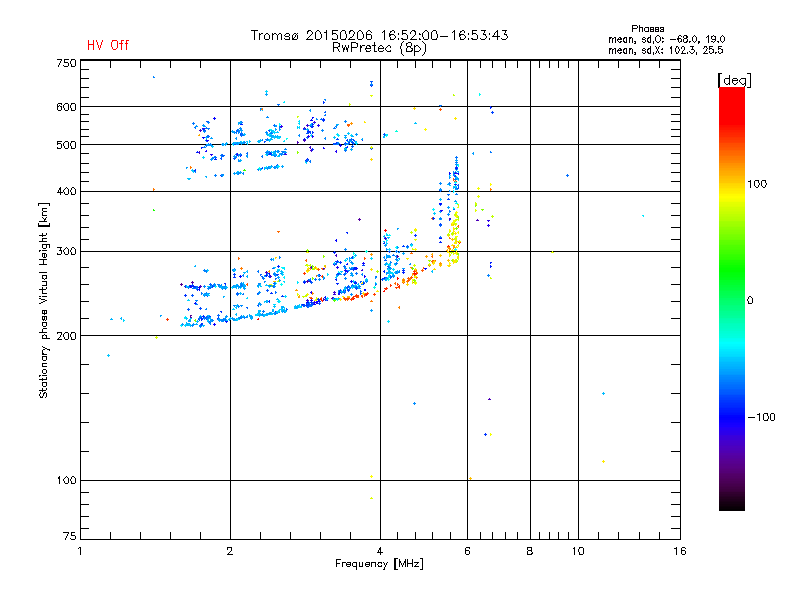The image size is (800, 600).
Task: Click the y-axis '300' tick label
Action: 66,251
